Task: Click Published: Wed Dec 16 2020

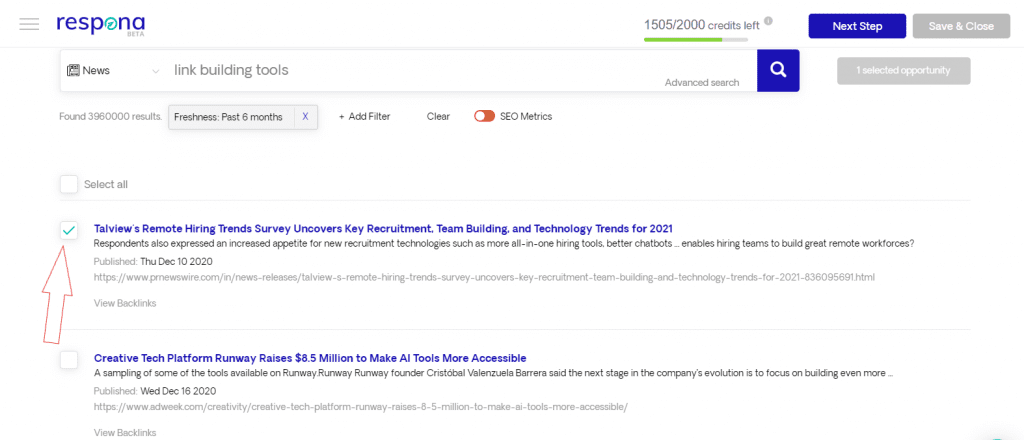Action: point(155,391)
